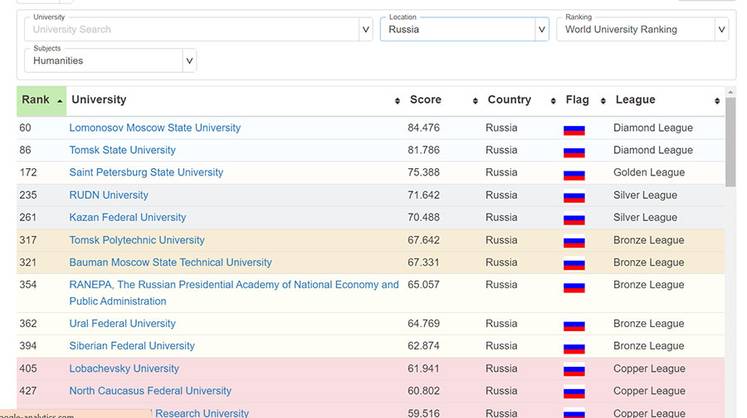This screenshot has height=418, width=747.
Task: Click Russian flag in Kazan Federal row
Action: (x=574, y=219)
